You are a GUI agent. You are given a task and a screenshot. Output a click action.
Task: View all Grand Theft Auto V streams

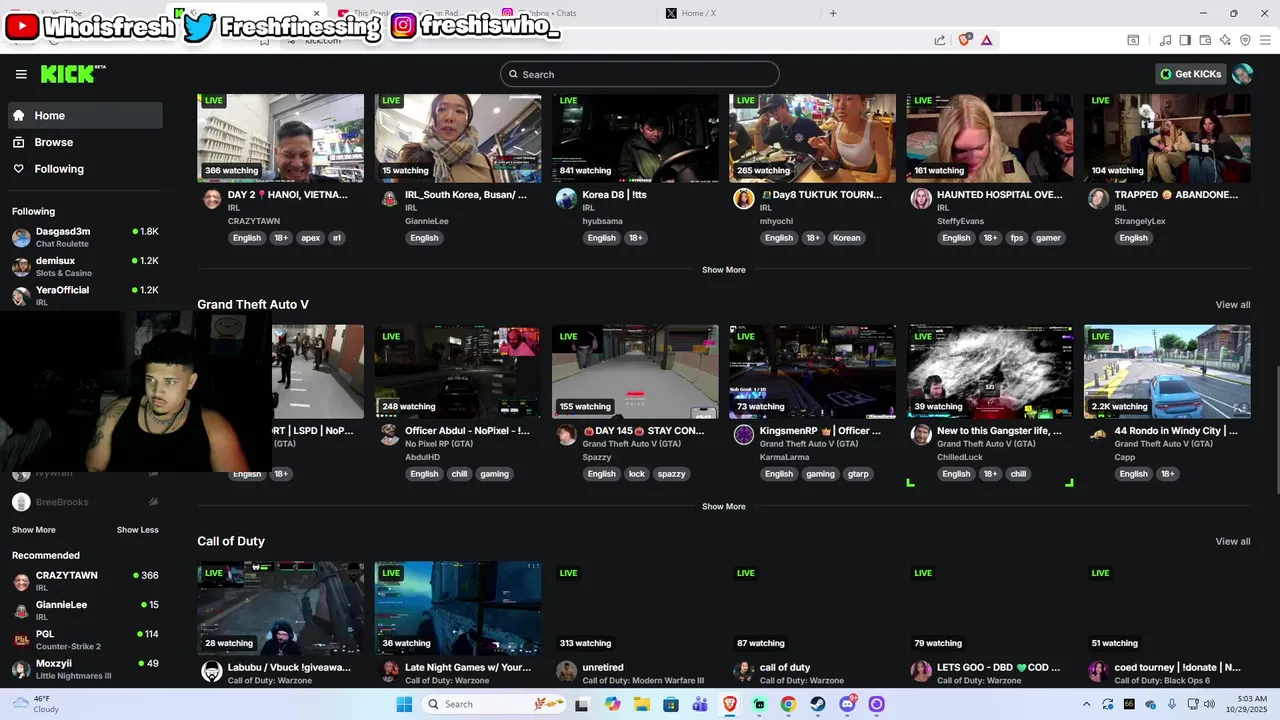point(1232,305)
